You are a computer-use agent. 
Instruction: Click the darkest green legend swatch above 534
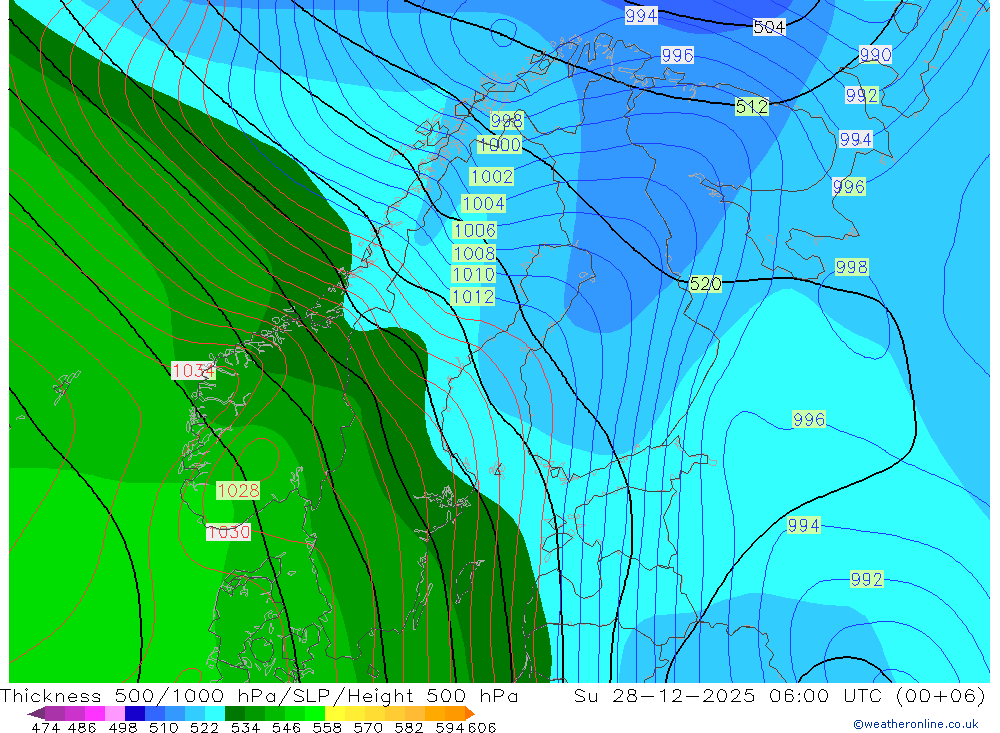click(x=235, y=713)
